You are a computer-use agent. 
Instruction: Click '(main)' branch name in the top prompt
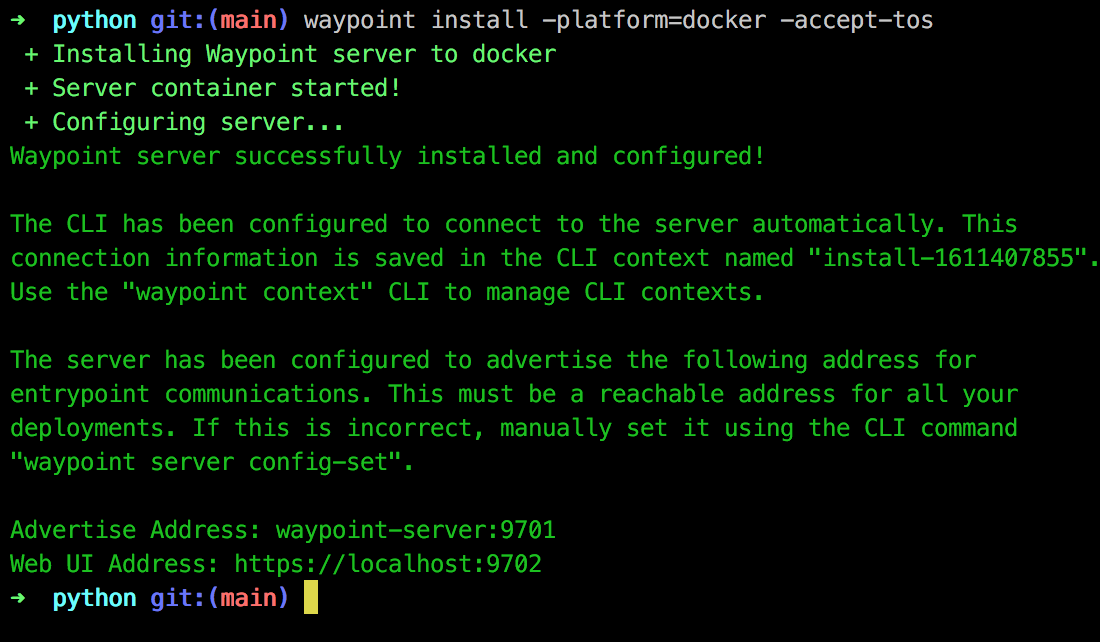(248, 20)
